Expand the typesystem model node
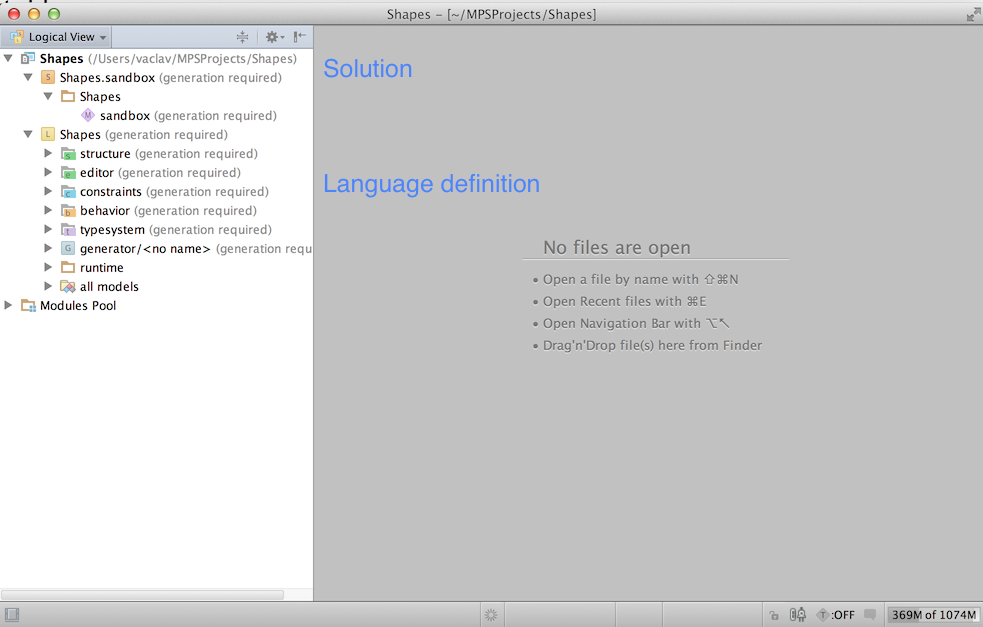983x627 pixels. coord(48,230)
